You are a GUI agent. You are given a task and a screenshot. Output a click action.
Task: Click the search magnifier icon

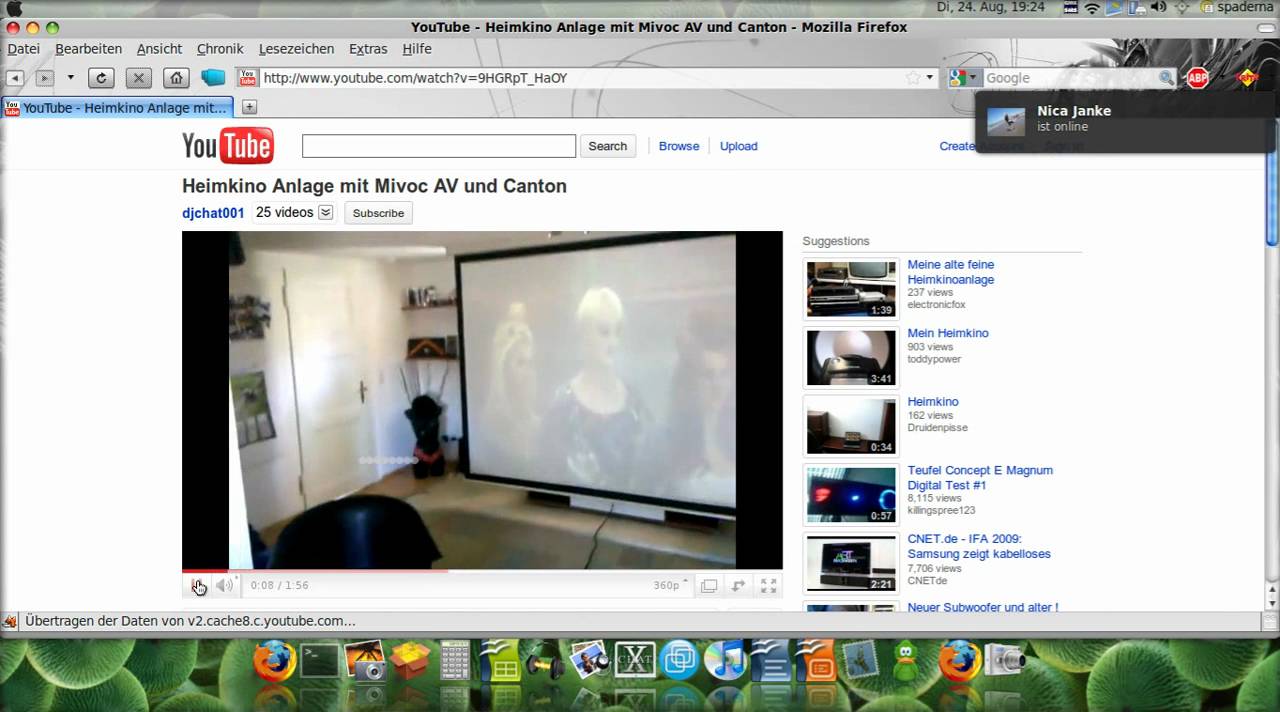coord(1166,78)
